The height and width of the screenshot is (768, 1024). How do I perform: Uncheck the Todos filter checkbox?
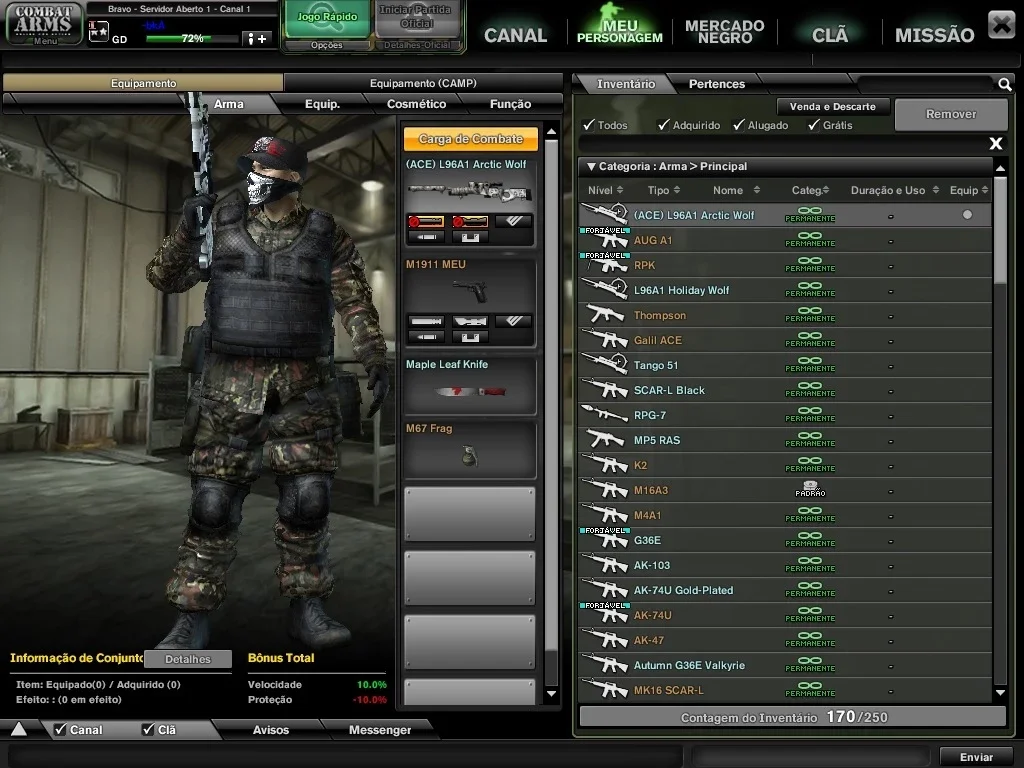point(589,125)
